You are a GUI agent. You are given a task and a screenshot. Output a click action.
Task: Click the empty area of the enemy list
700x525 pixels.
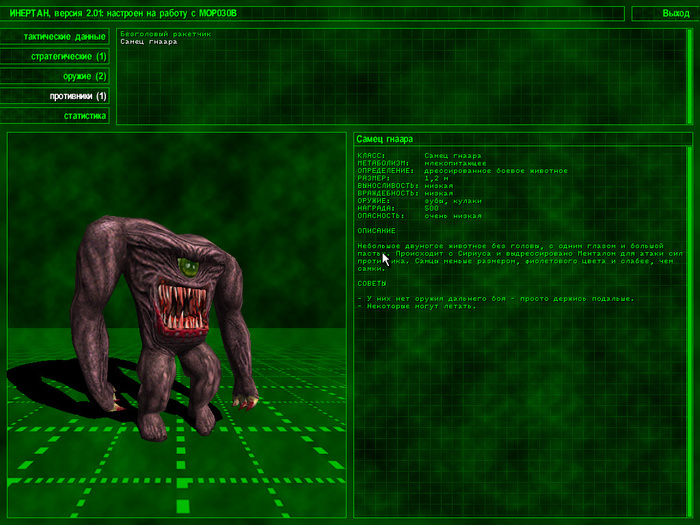pos(400,90)
